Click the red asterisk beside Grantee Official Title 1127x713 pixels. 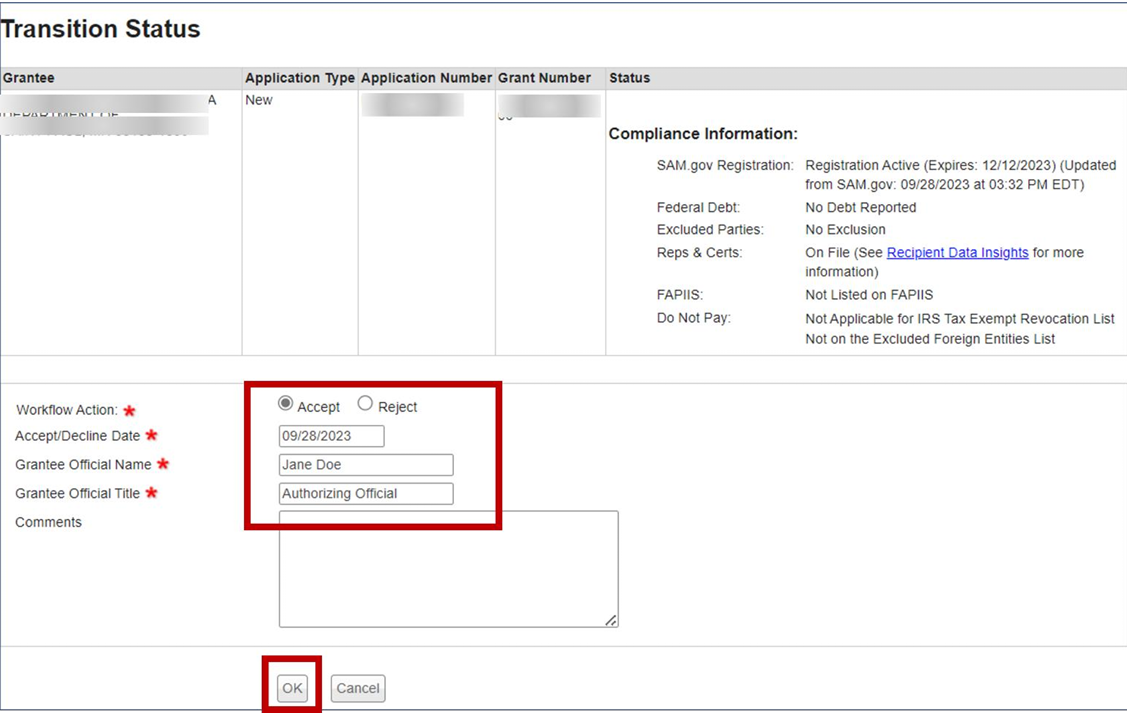[151, 493]
